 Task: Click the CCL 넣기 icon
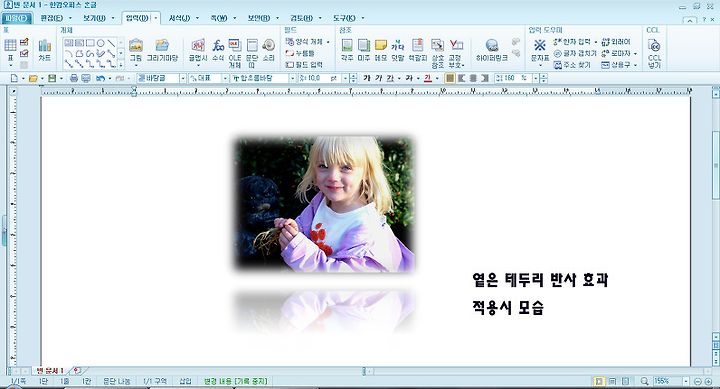pyautogui.click(x=654, y=52)
